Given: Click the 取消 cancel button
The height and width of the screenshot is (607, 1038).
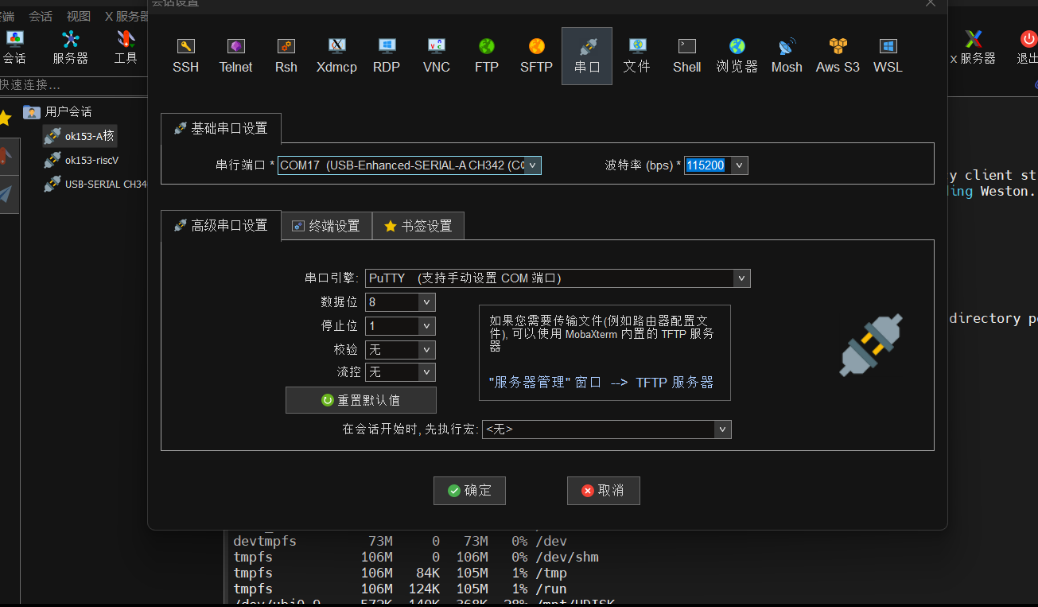Looking at the screenshot, I should click(603, 490).
